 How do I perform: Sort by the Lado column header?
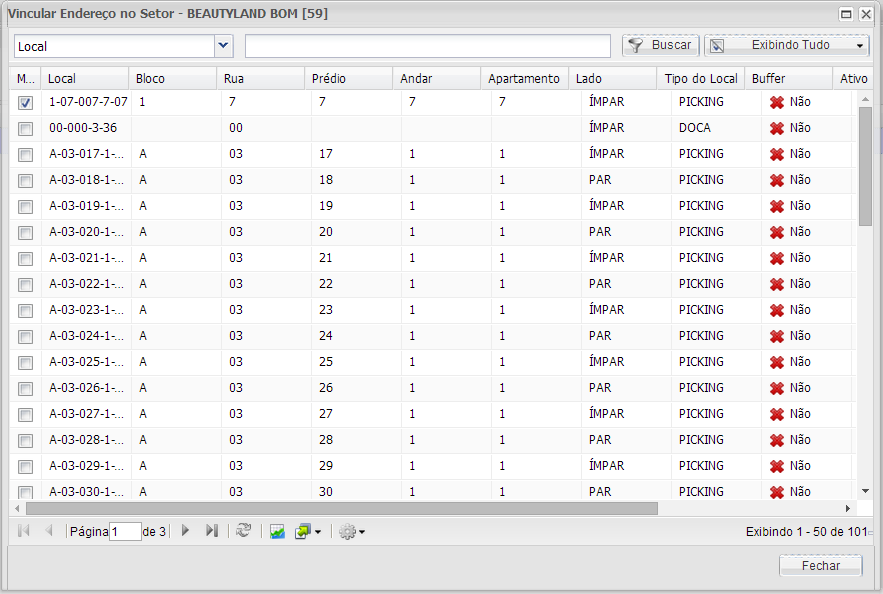point(613,78)
